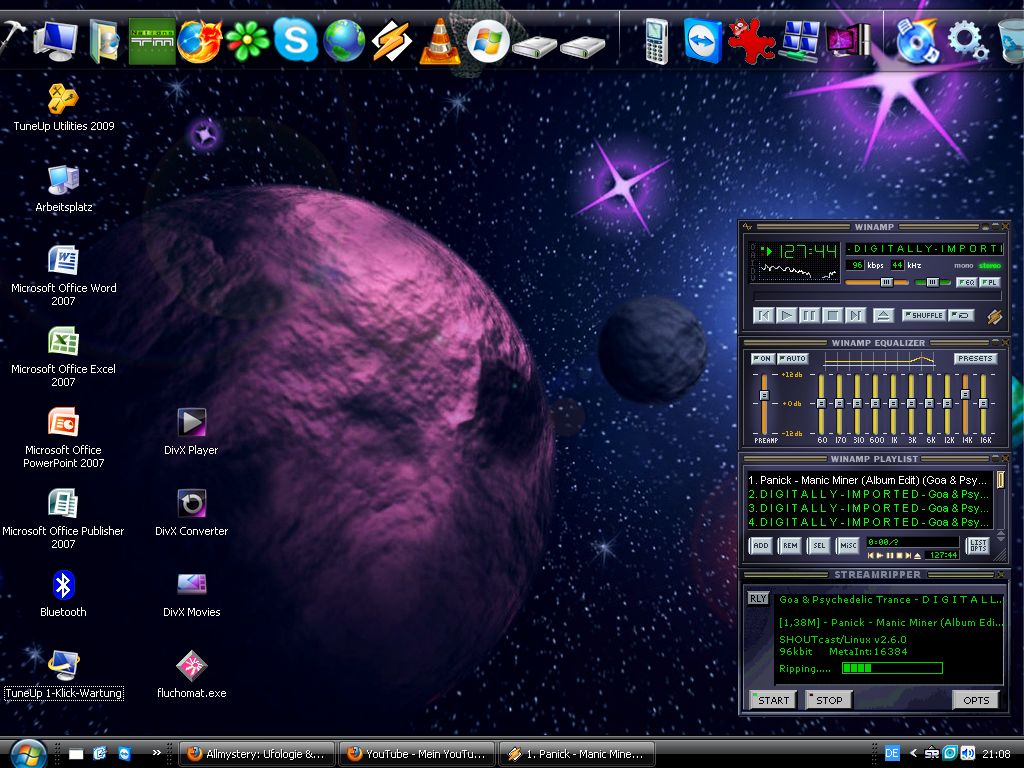The height and width of the screenshot is (768, 1024).
Task: Click the computer monitor icon in dock
Action: [x=56, y=40]
